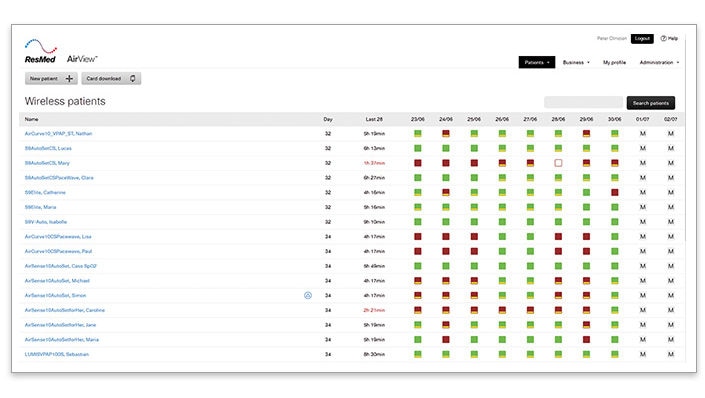Click the Search patients button
Screen dimensions: 705x398
coord(651,103)
